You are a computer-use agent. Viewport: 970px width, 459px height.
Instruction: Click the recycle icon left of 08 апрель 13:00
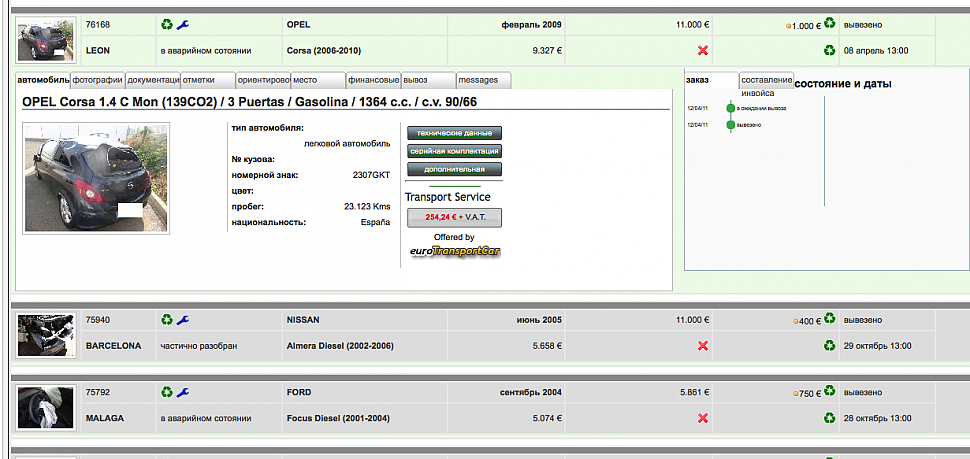(830, 50)
